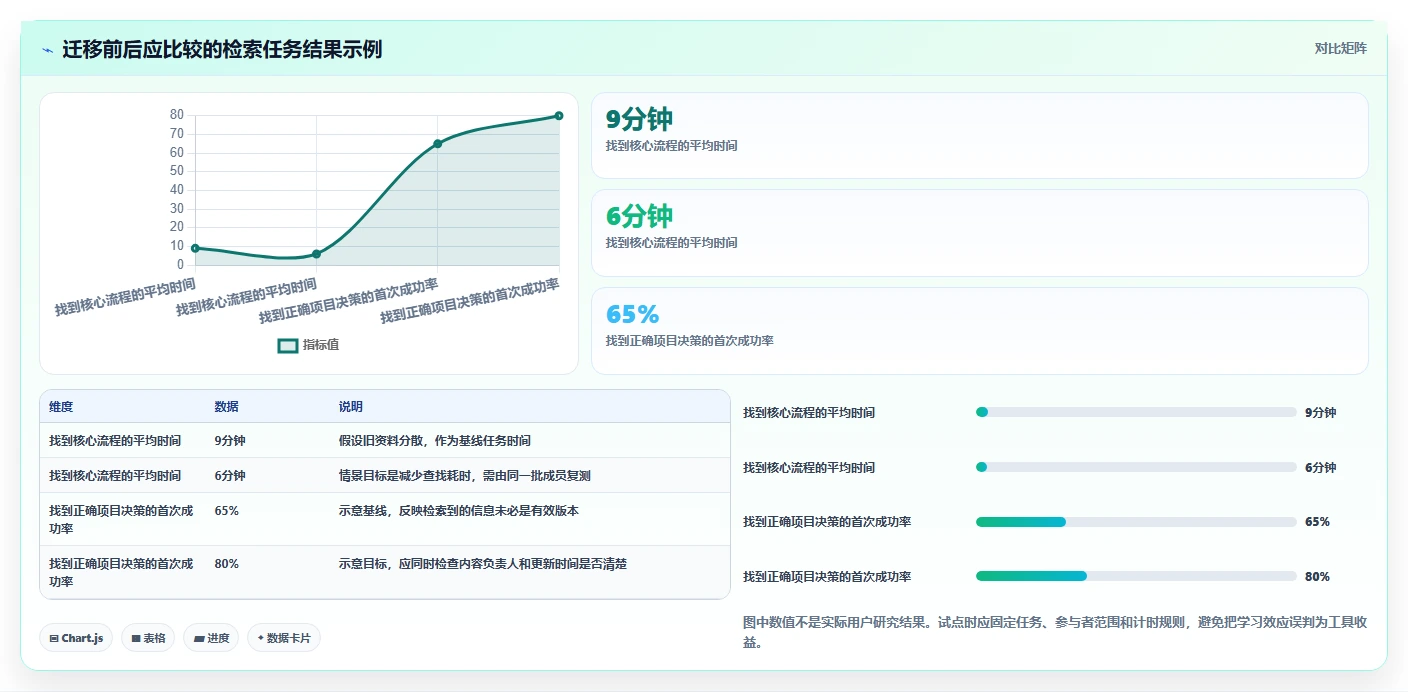Click the 65% cell in the table
The height and width of the screenshot is (692, 1408).
[x=226, y=510]
